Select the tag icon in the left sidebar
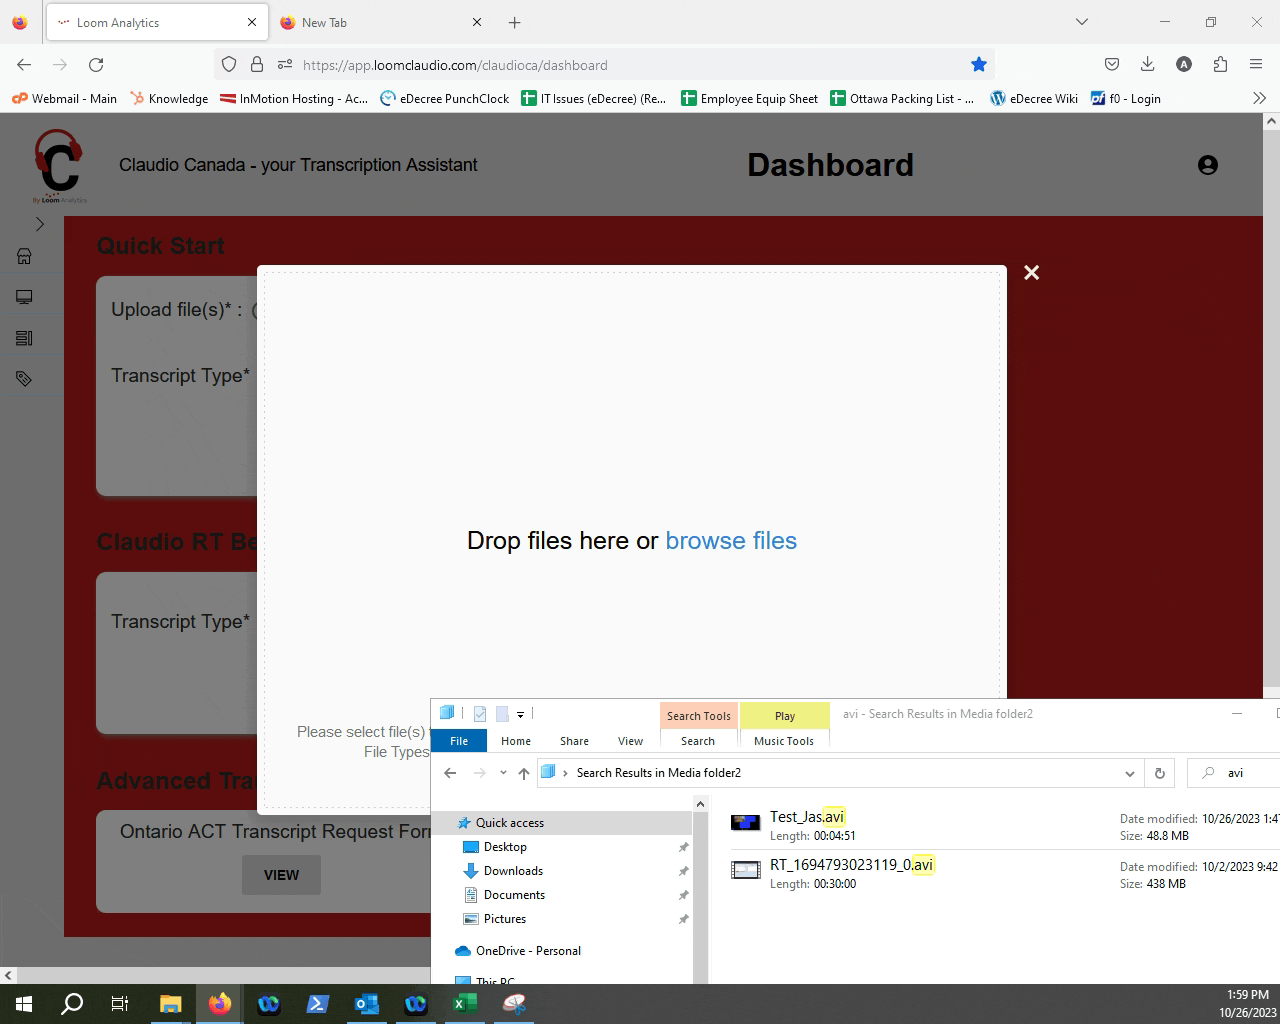 click(x=25, y=379)
